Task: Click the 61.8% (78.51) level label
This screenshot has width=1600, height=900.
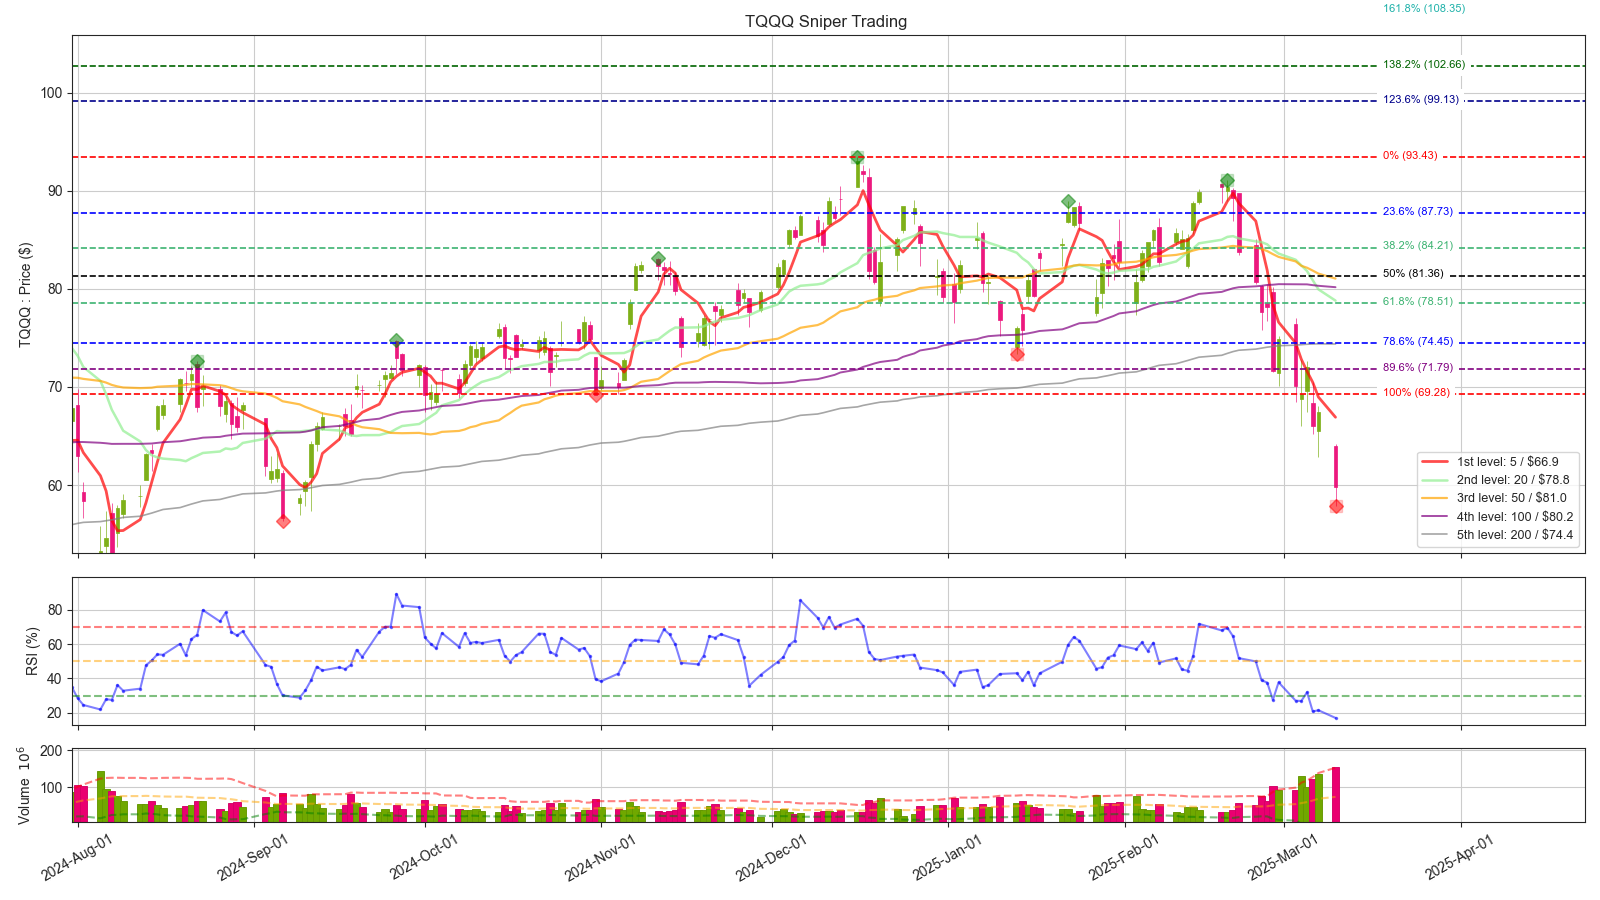Action: 1417,301
